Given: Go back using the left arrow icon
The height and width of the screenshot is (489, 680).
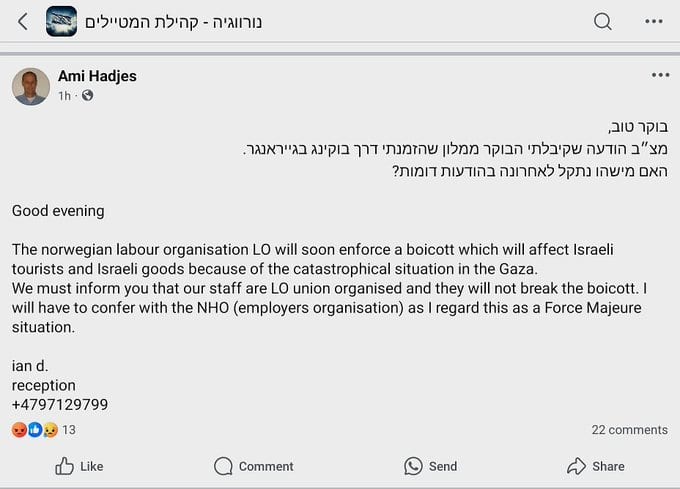Looking at the screenshot, I should coord(23,21).
